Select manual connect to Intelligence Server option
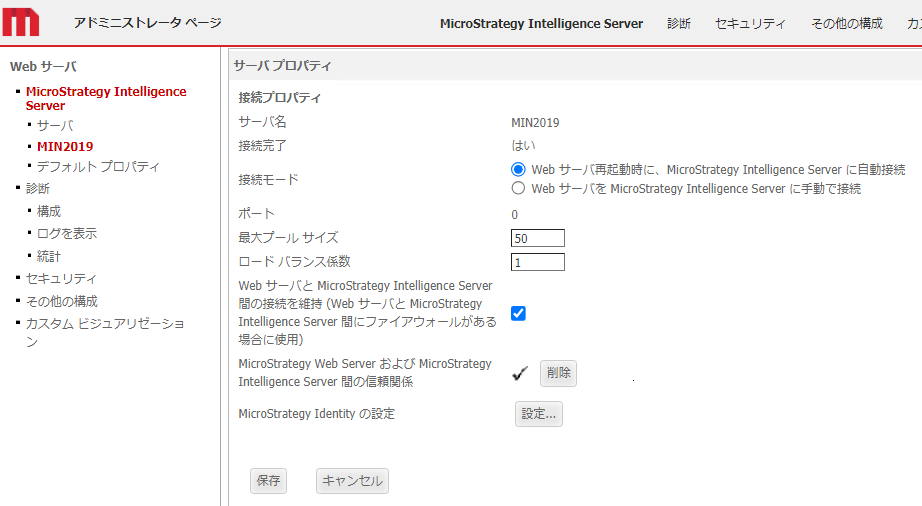Image resolution: width=922 pixels, height=506 pixels. pyautogui.click(x=518, y=189)
